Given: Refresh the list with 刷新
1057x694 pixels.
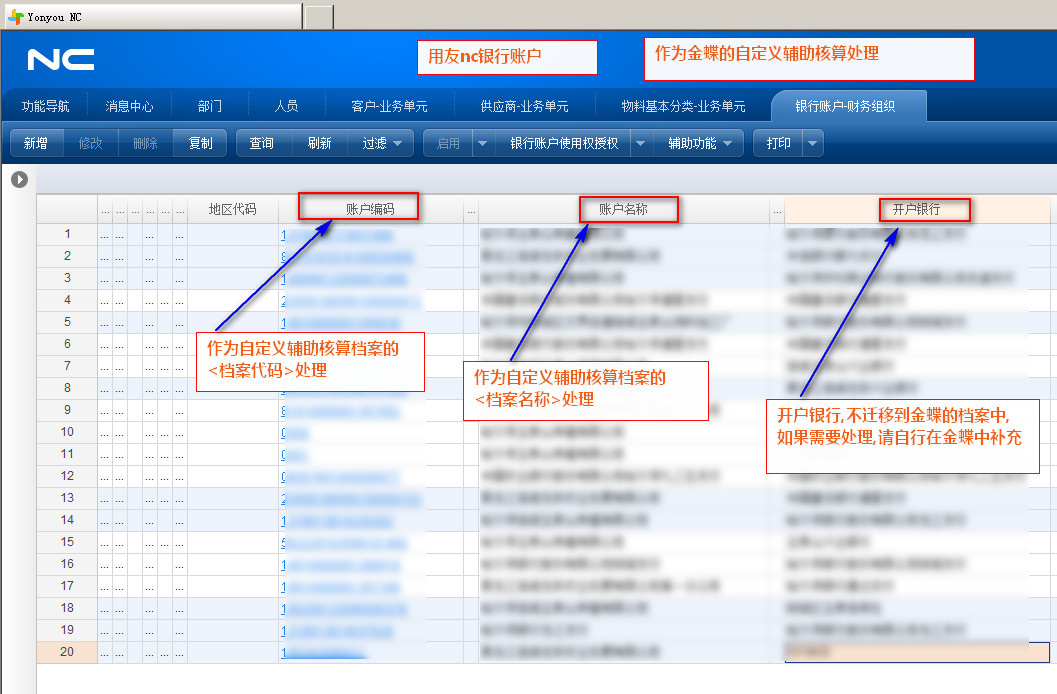Looking at the screenshot, I should click(x=319, y=144).
